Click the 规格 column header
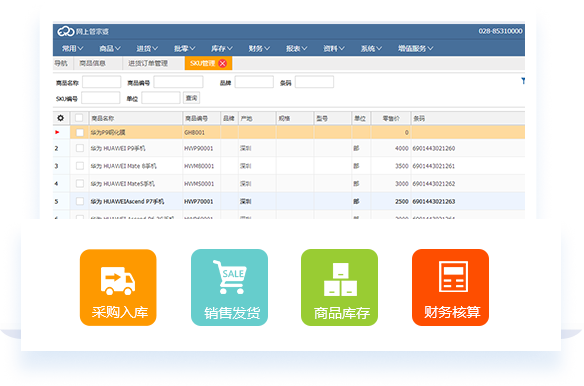 [x=295, y=118]
